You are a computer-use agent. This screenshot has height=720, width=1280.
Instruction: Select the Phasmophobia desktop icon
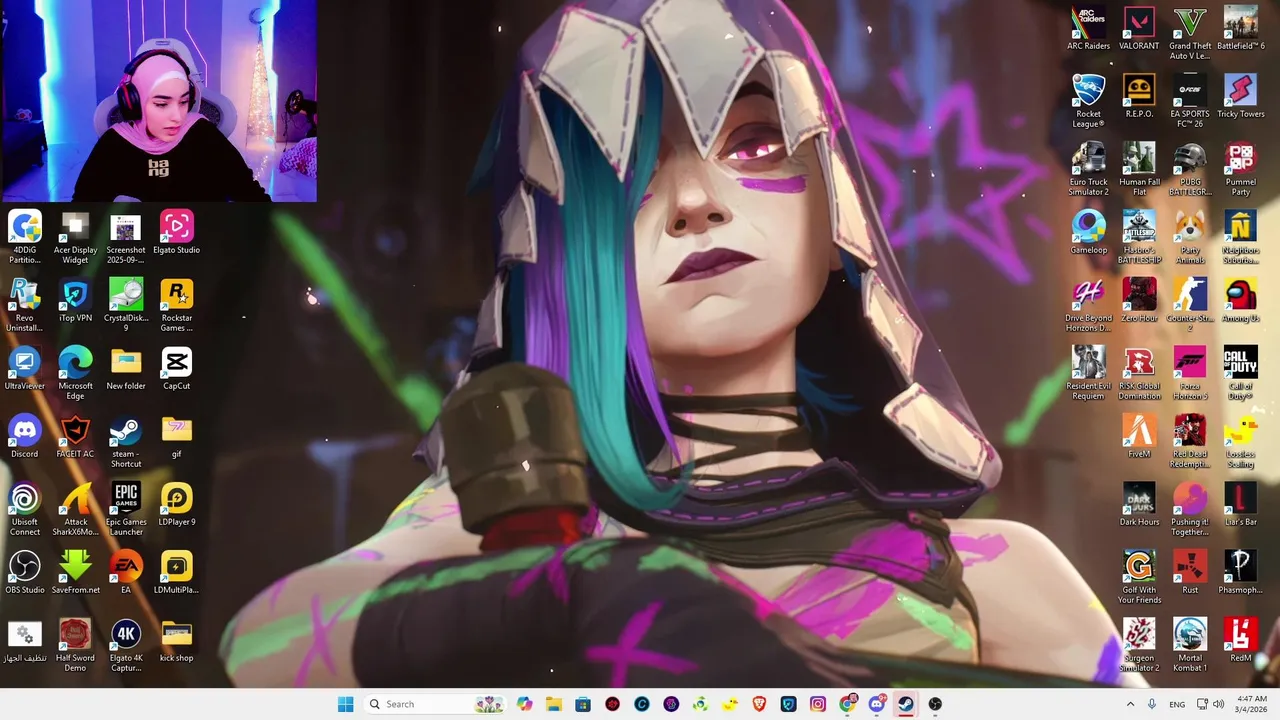pos(1240,573)
